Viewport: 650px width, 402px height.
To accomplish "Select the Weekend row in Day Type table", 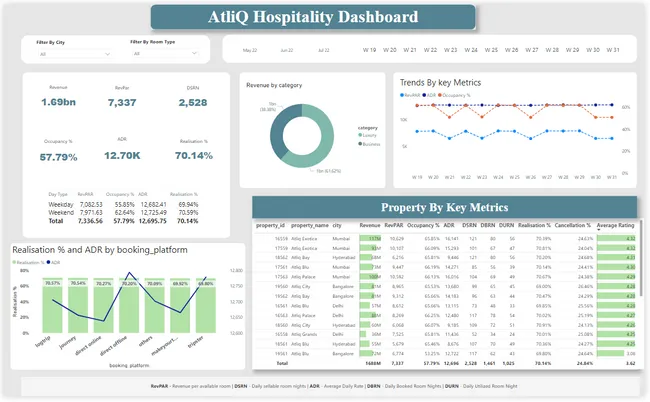I will coord(123,213).
